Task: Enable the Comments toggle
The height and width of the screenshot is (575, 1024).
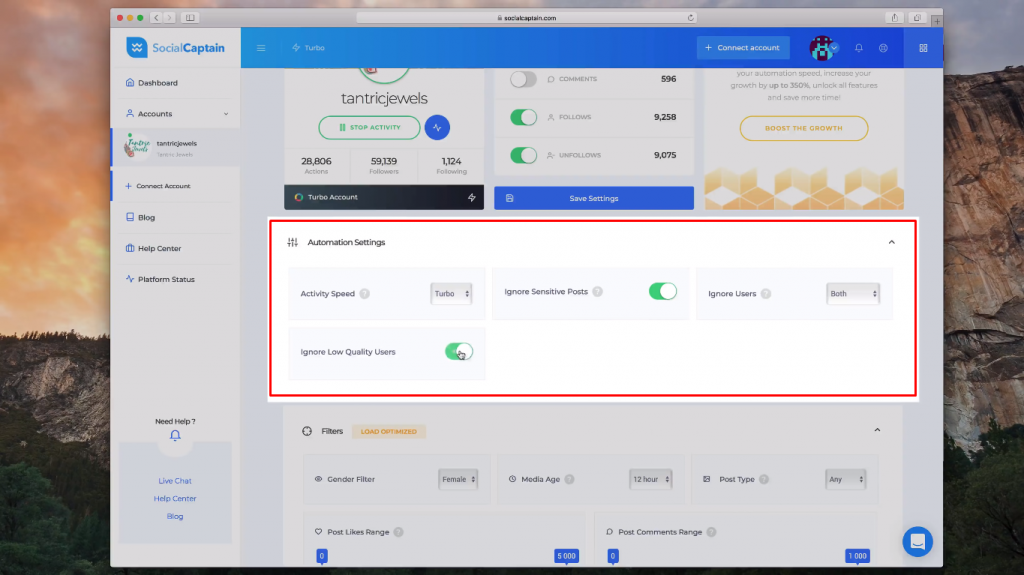Action: click(x=523, y=79)
